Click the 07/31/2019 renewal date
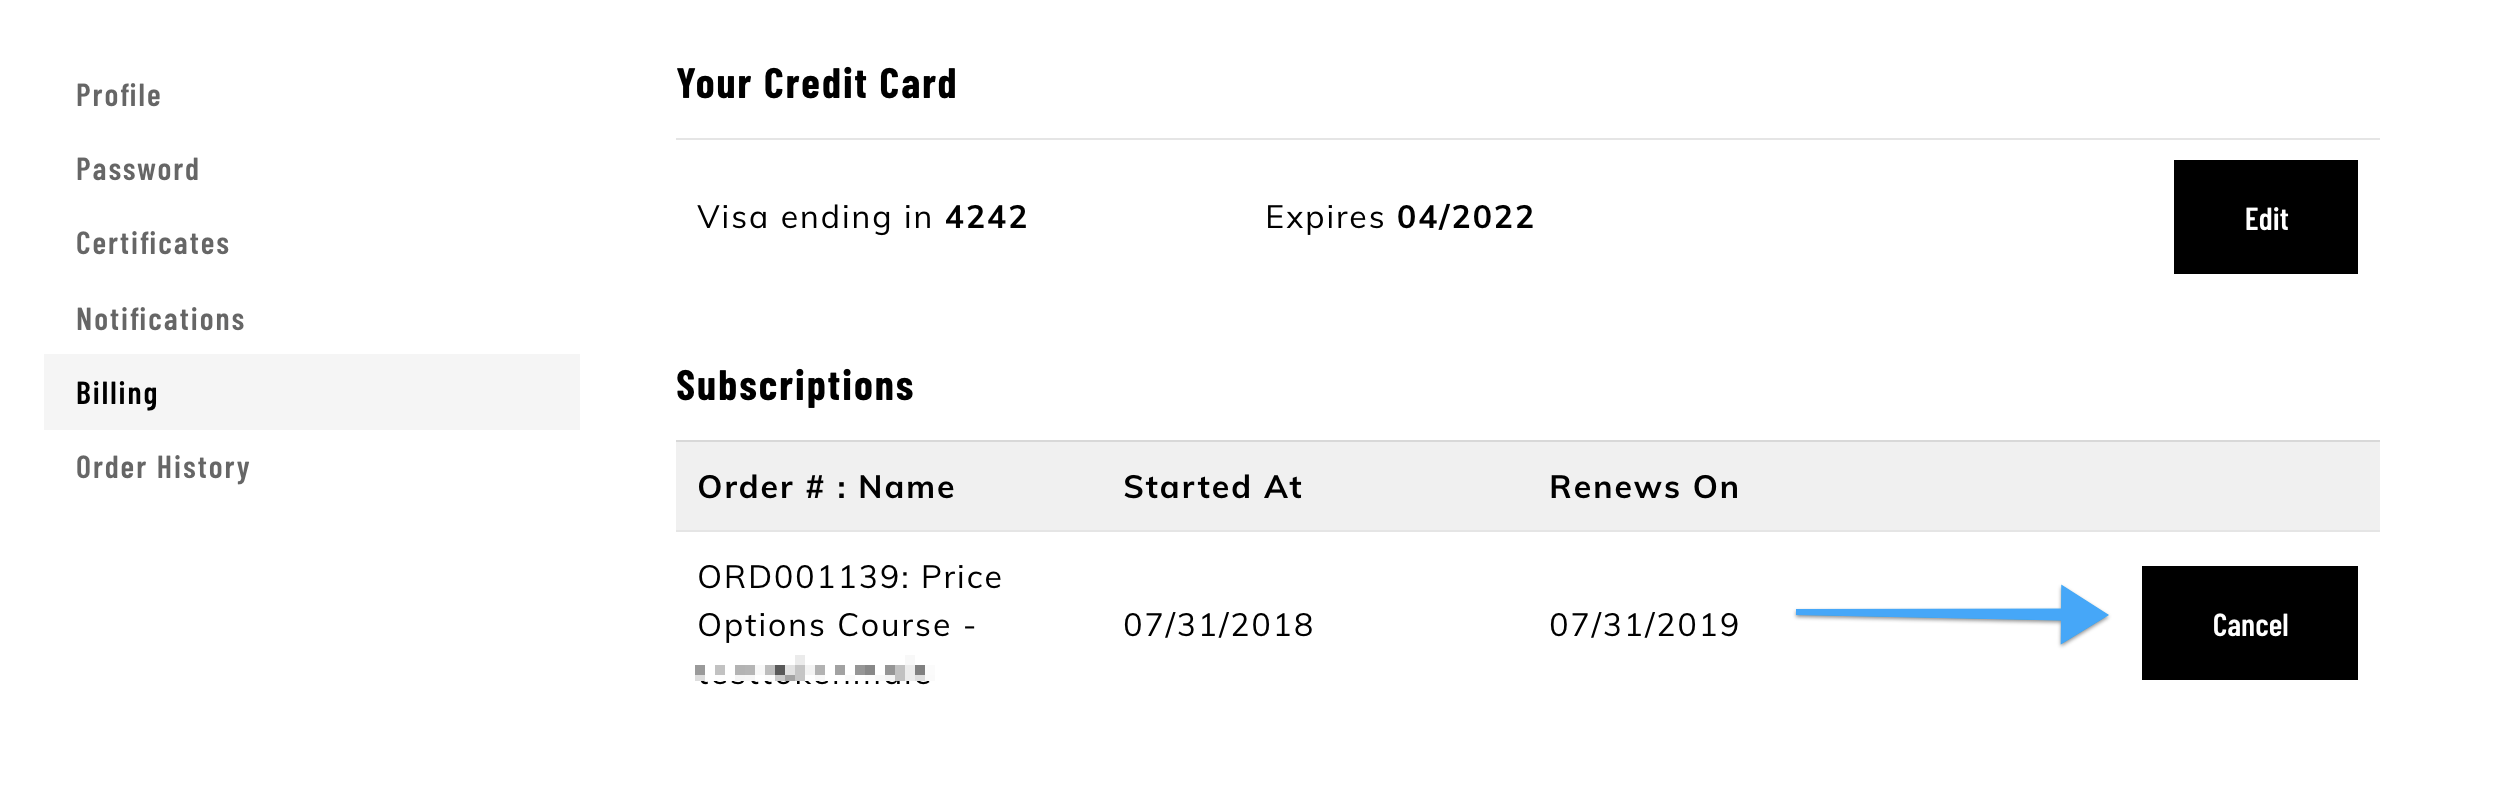This screenshot has height=790, width=2510. click(1644, 625)
